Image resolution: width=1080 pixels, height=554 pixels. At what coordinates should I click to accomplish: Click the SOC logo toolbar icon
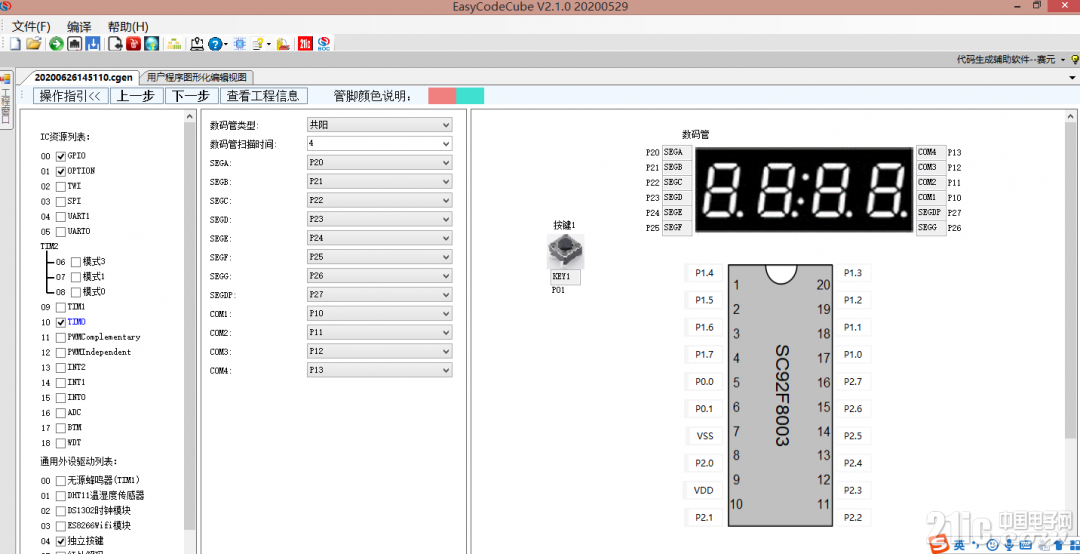324,44
